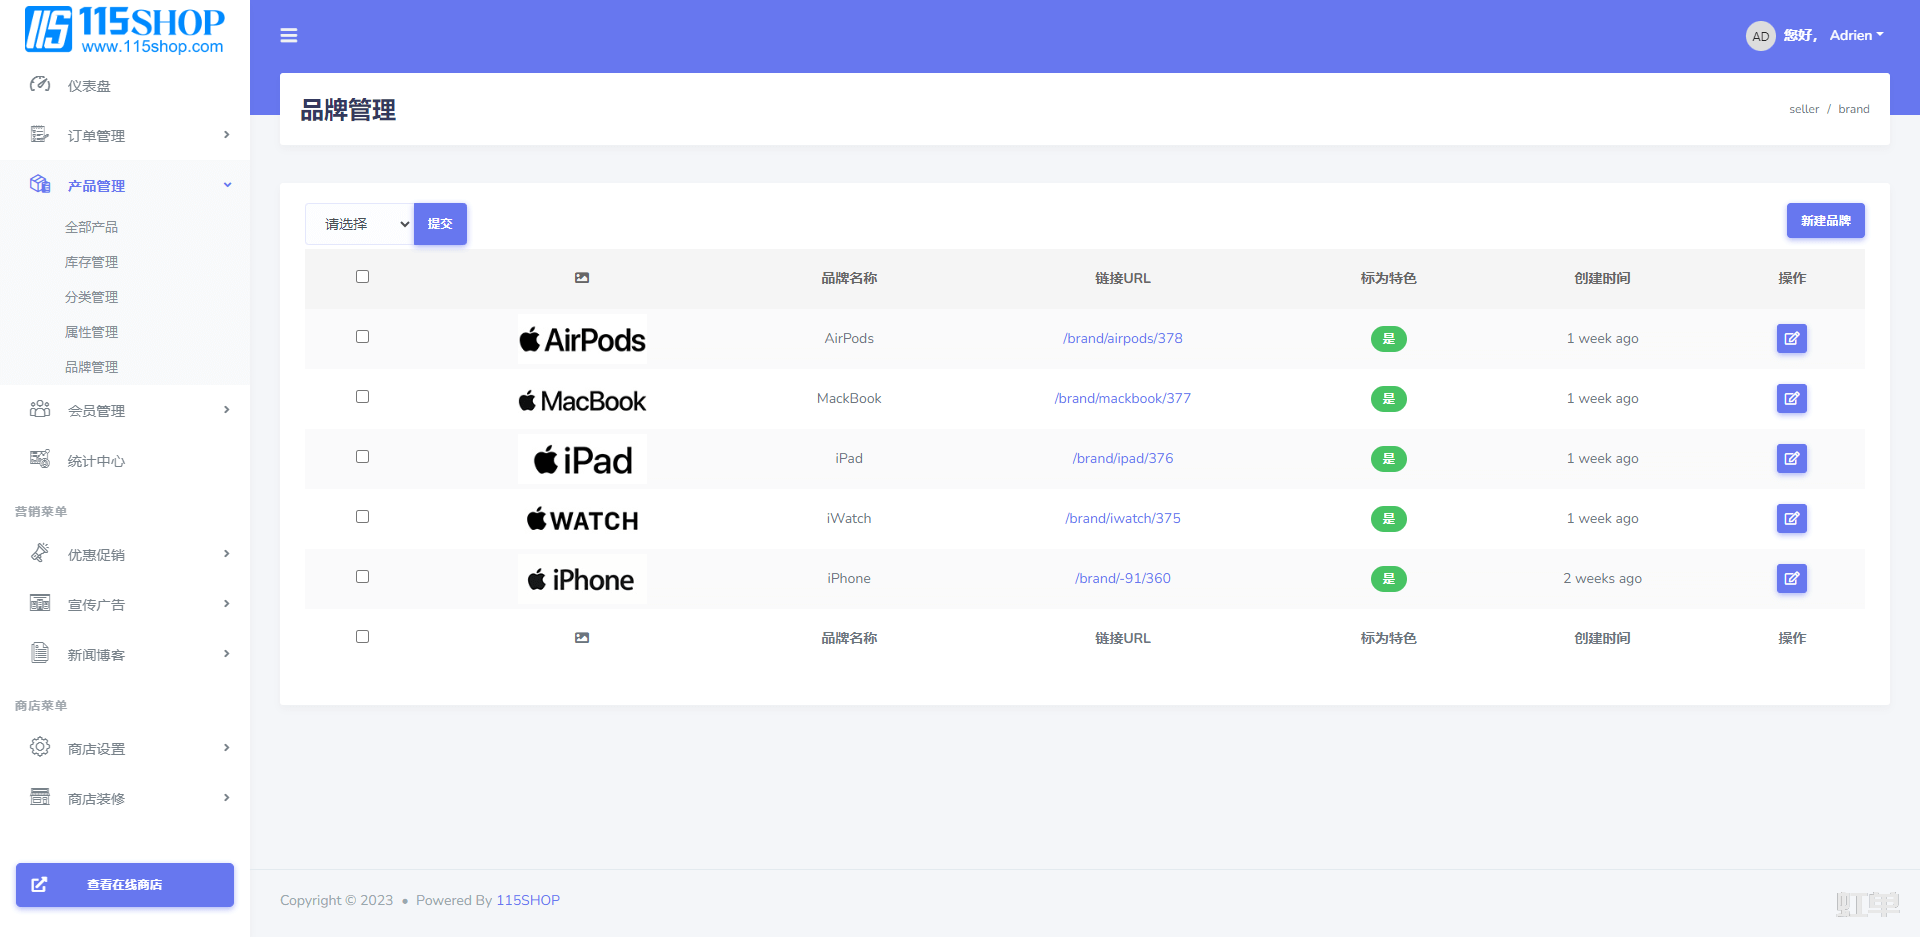Edit the iWatch brand row

click(1792, 519)
